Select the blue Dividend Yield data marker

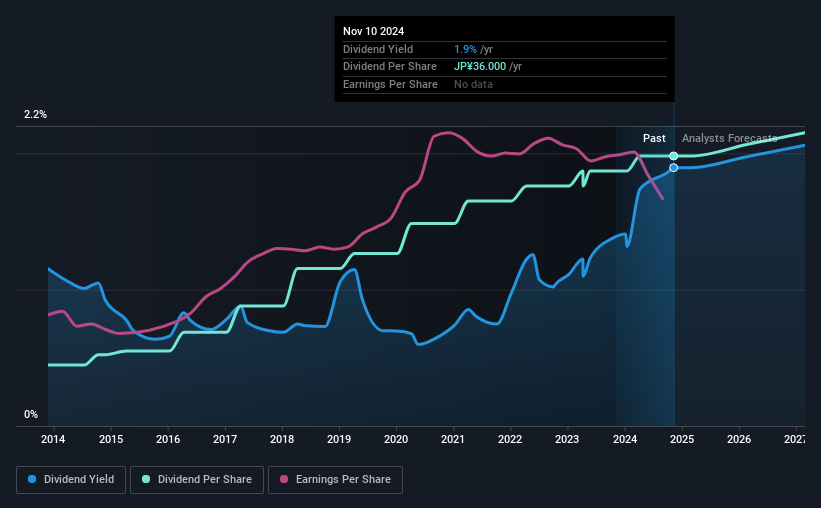tap(674, 168)
